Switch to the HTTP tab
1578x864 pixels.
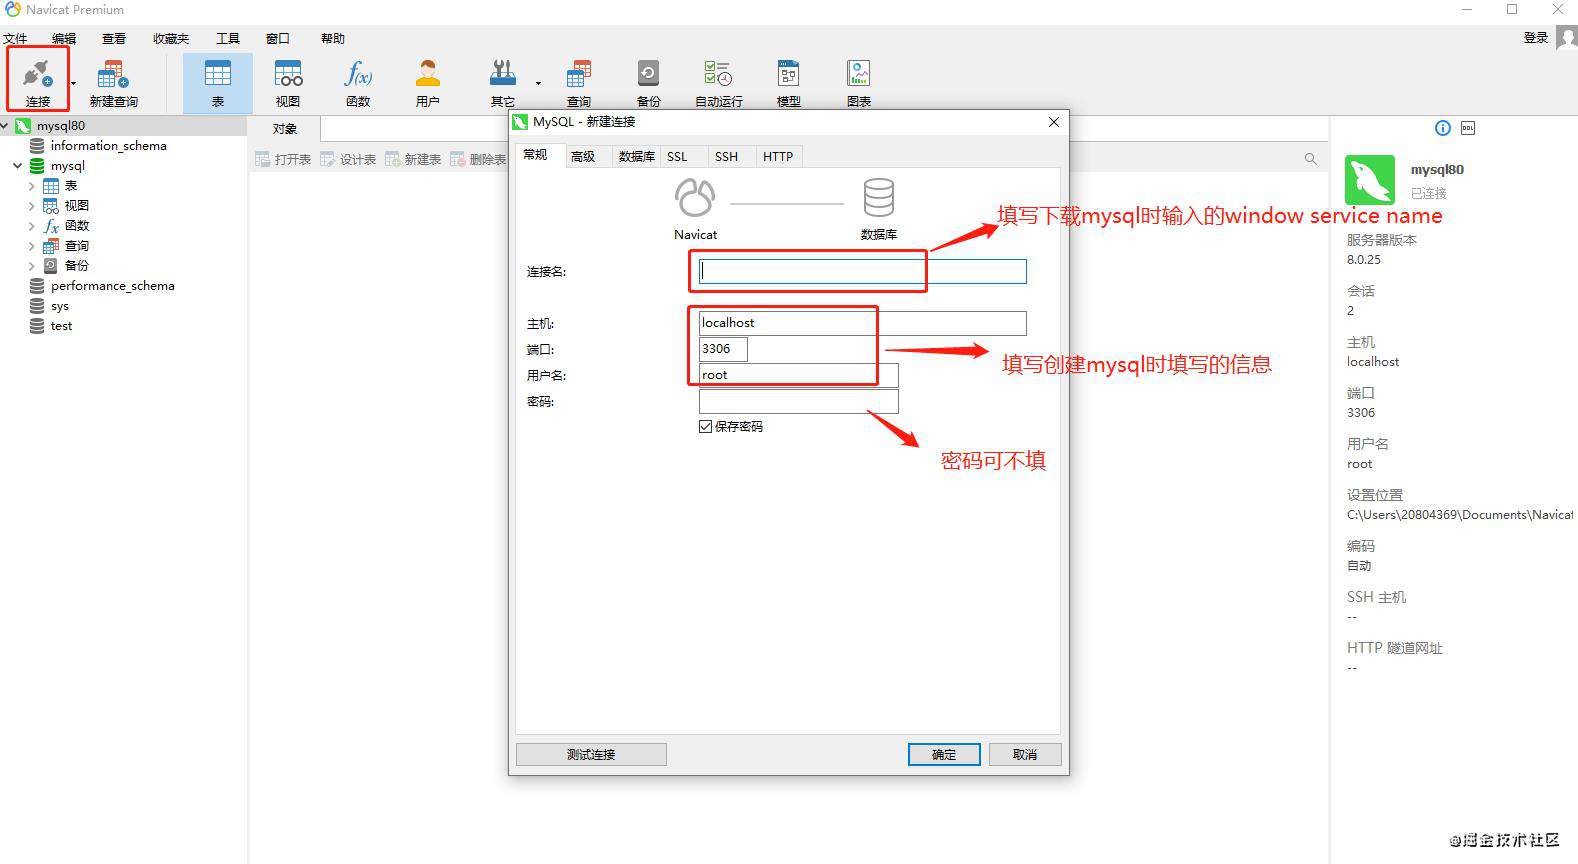coord(778,157)
